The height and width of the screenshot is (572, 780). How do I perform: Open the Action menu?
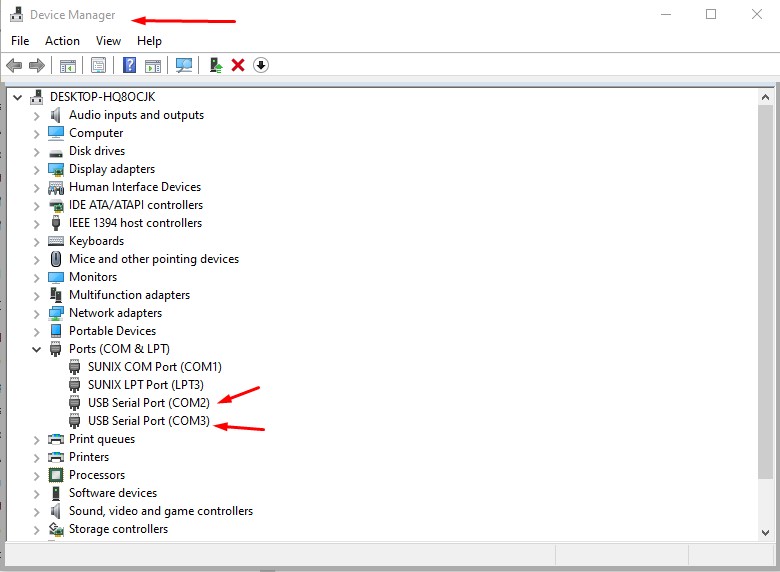click(62, 41)
